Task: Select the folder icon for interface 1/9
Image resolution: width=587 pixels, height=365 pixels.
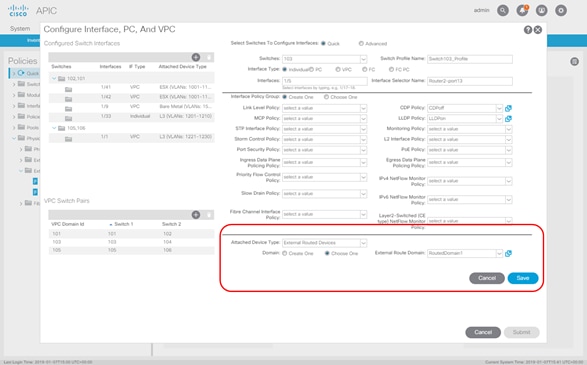Action: coord(69,109)
